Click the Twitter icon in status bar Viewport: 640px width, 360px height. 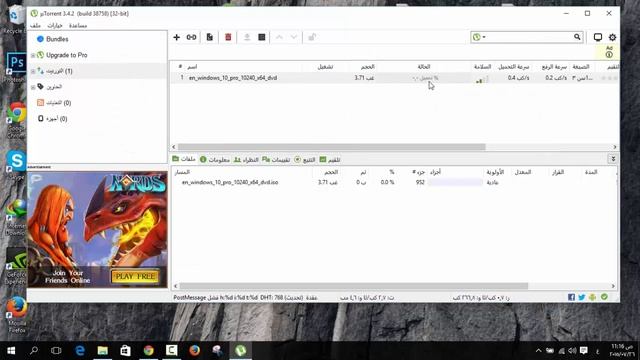(582, 298)
